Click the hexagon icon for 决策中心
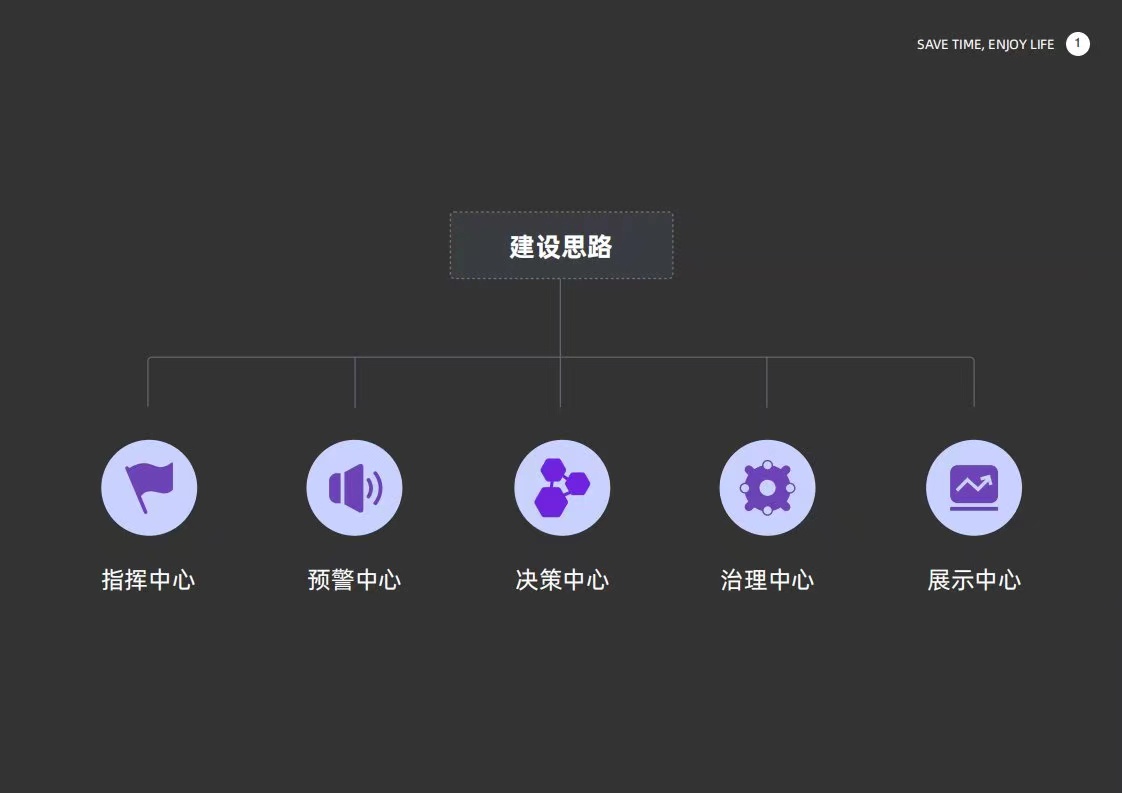 [562, 487]
